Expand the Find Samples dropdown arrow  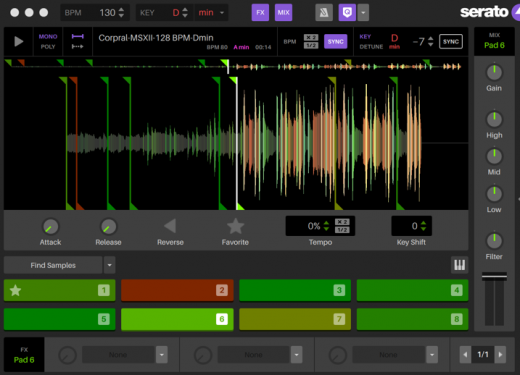[109, 265]
